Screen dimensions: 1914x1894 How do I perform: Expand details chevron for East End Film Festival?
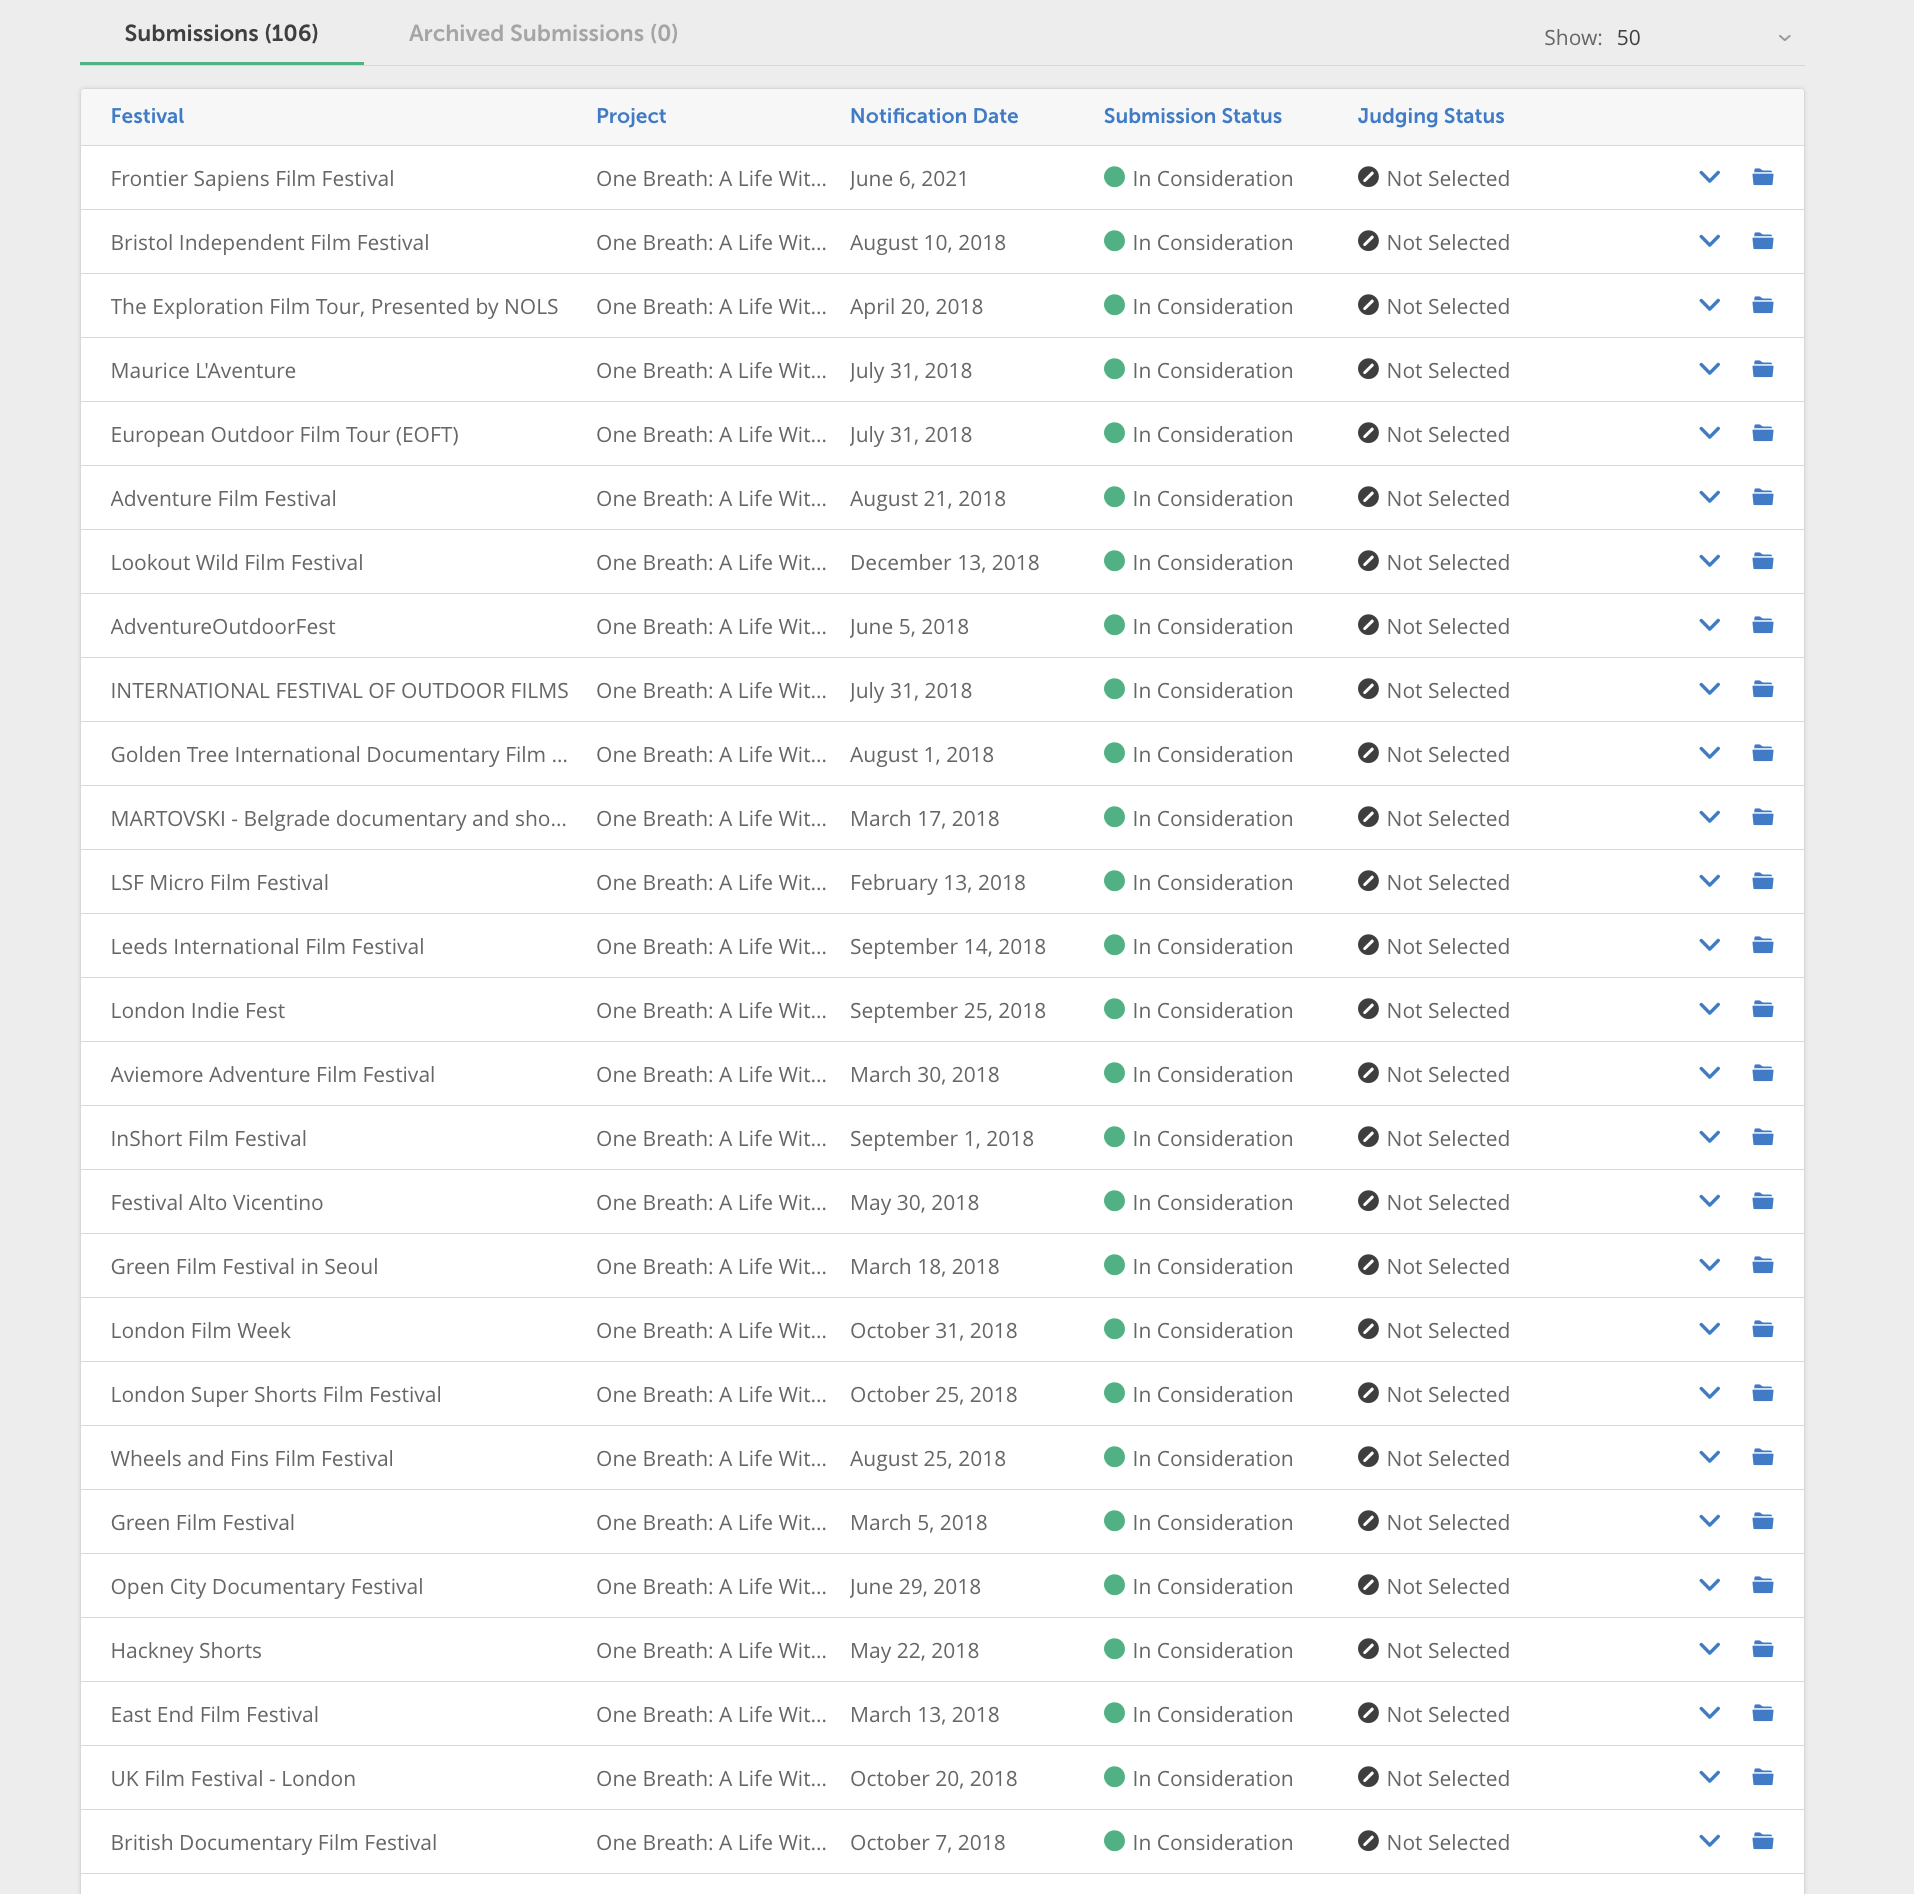tap(1710, 1713)
